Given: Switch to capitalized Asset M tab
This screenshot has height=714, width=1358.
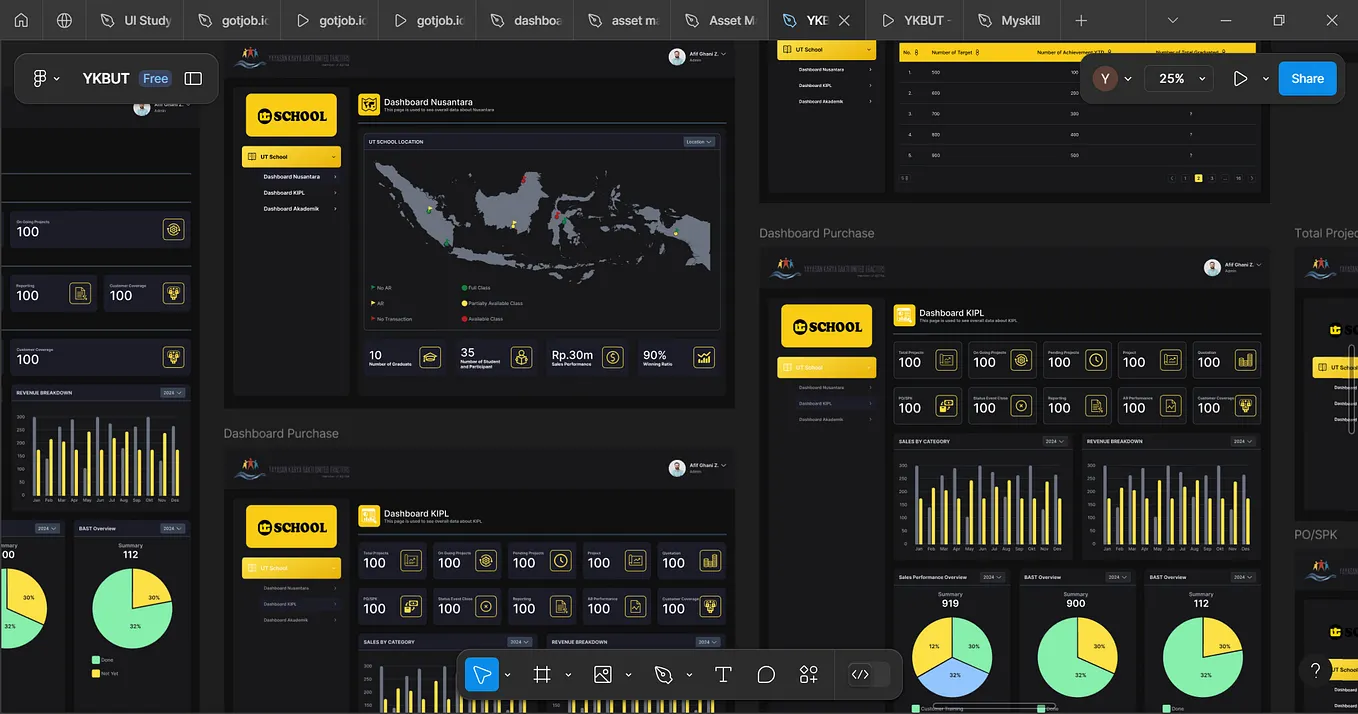Looking at the screenshot, I should click(720, 20).
